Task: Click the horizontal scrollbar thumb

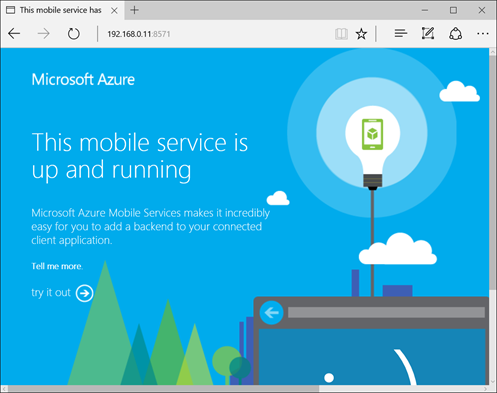Action: (x=163, y=389)
